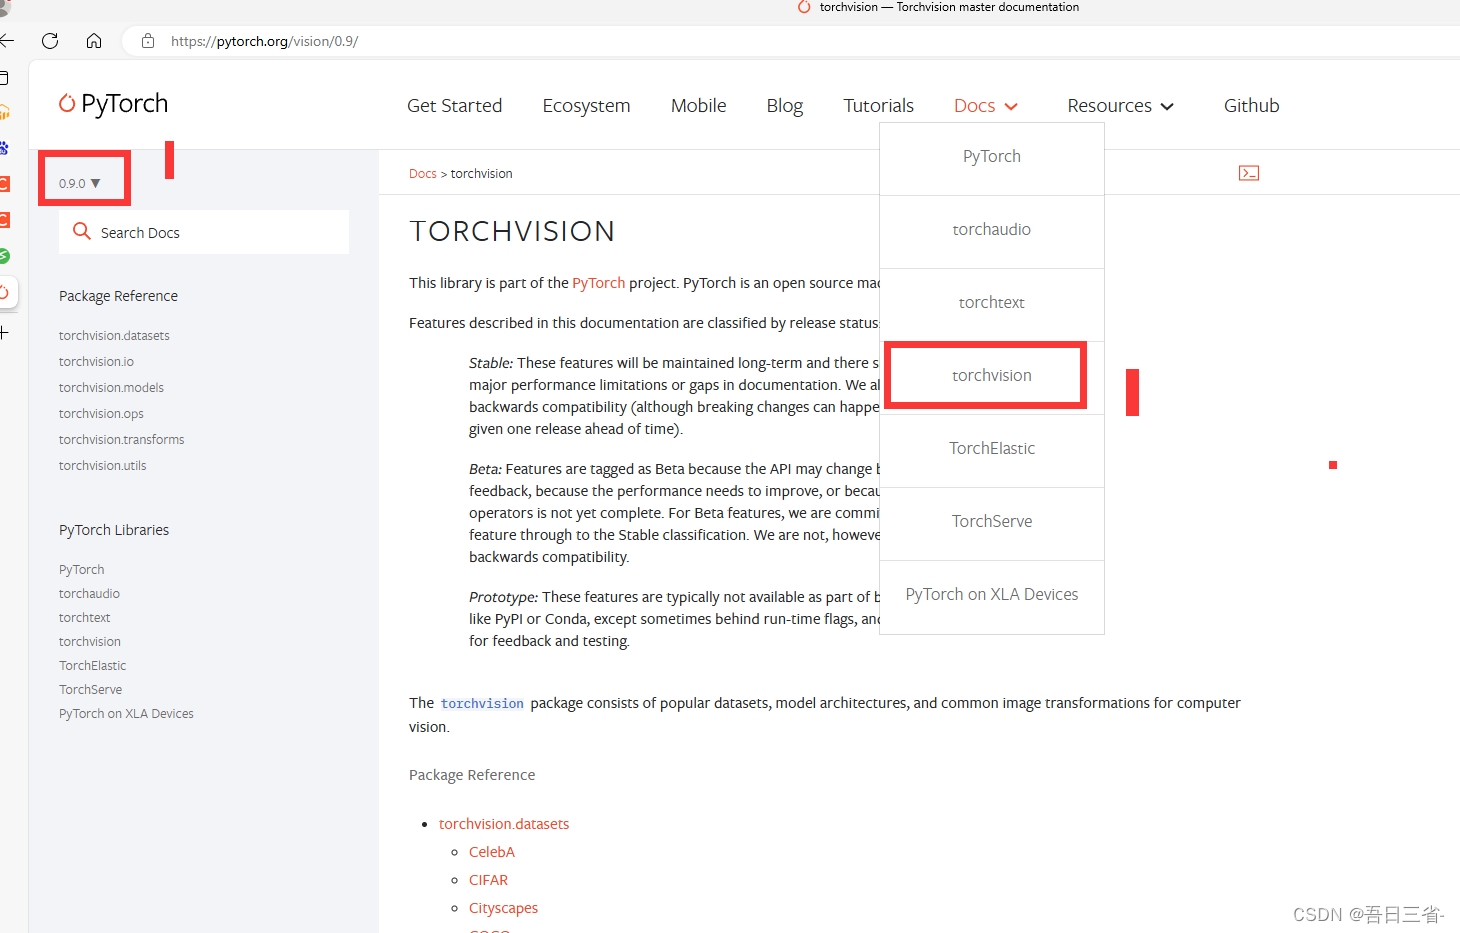Collapse the Docs dropdown menu

986,106
